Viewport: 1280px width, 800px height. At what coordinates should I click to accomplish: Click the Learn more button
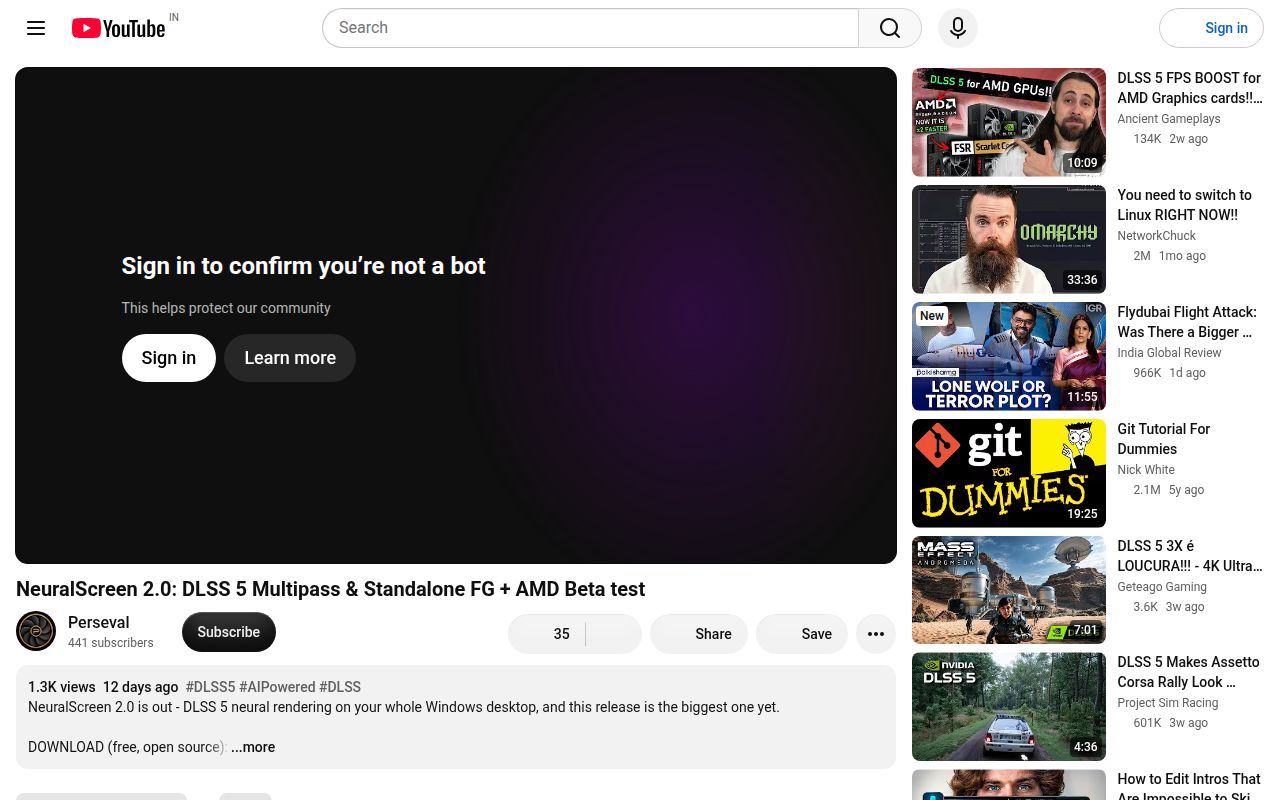pos(290,358)
